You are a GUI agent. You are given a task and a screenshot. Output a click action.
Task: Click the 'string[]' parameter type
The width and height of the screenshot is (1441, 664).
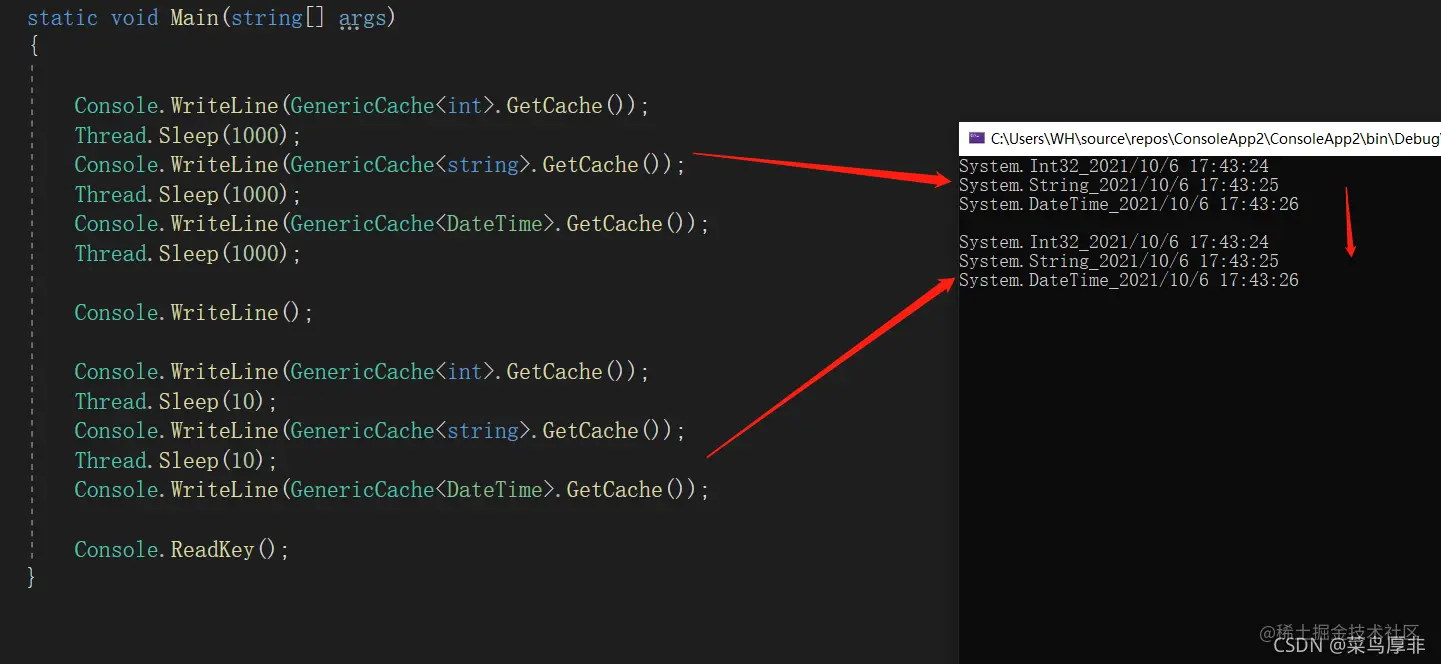[x=278, y=18]
